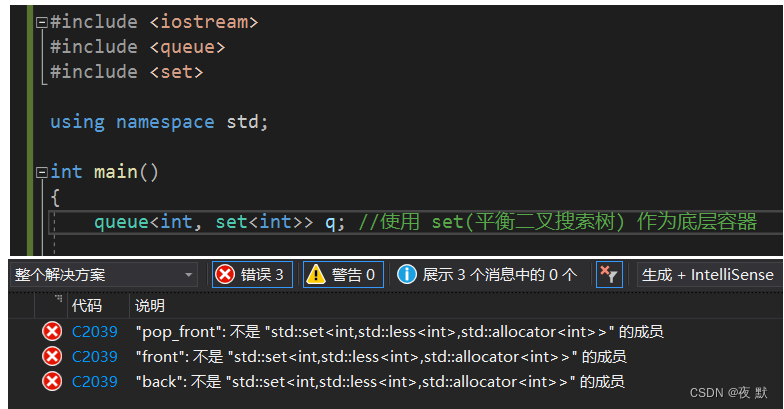The height and width of the screenshot is (409, 784).
Task: Click the red error icon for "back" row
Action: [x=52, y=382]
